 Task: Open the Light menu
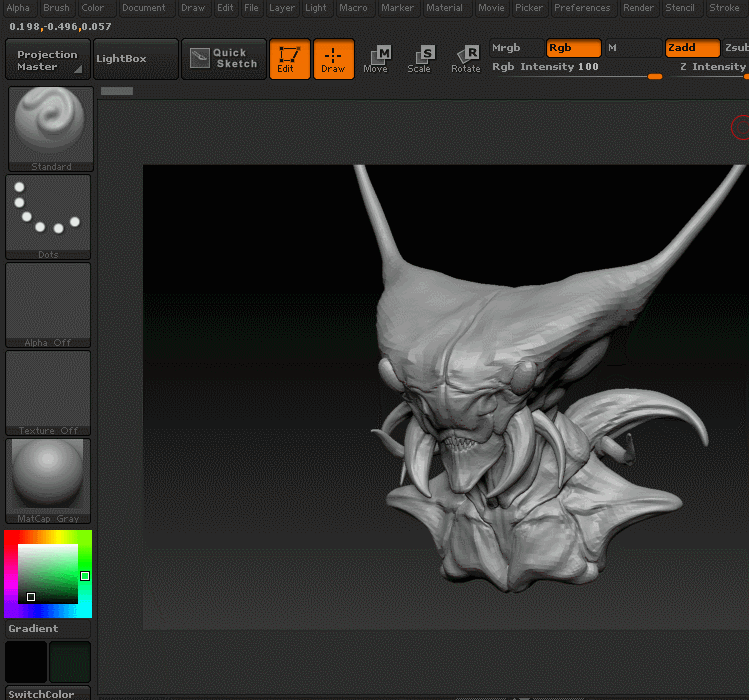point(316,8)
